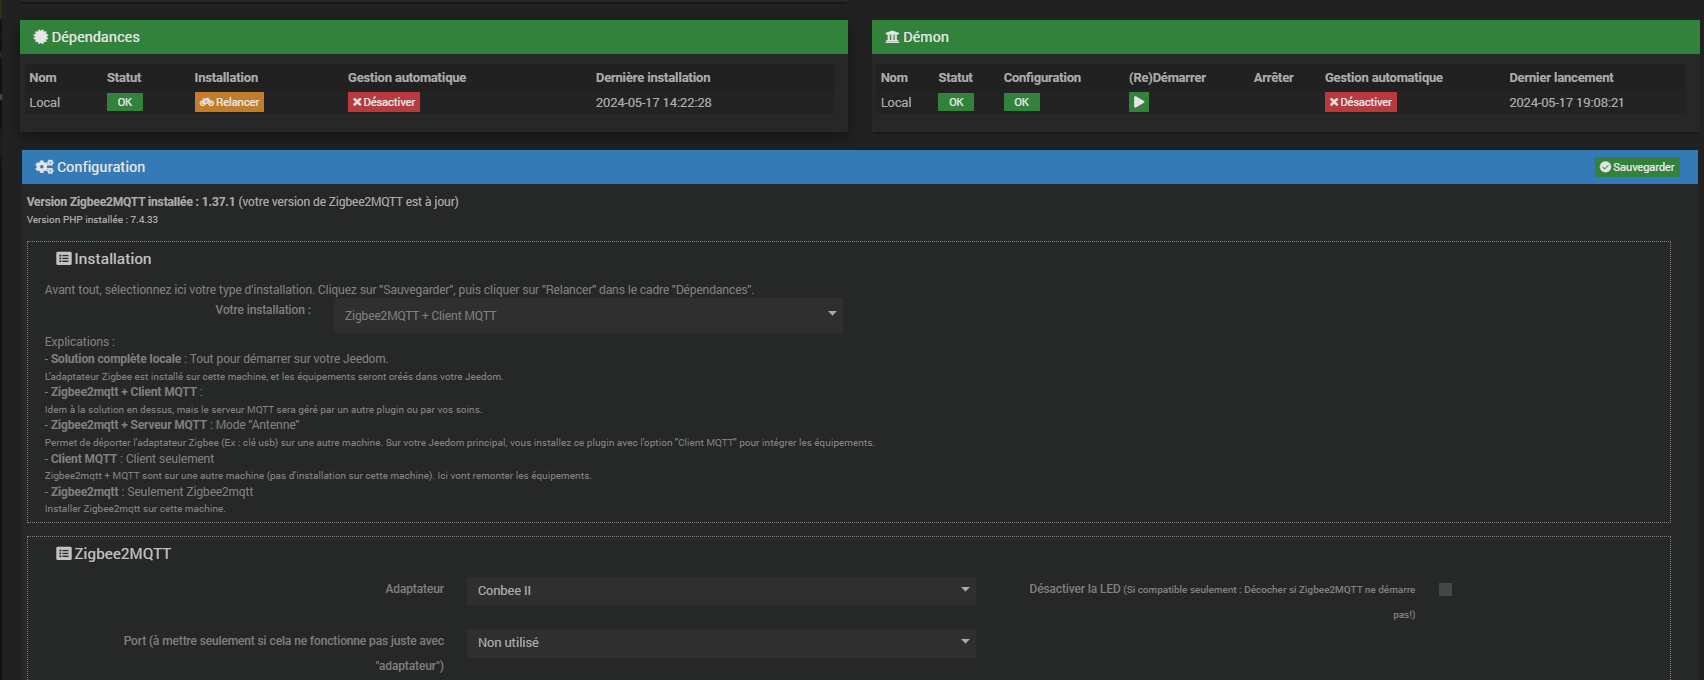This screenshot has width=1704, height=680.
Task: Open the Votre installation dropdown
Action: click(x=588, y=315)
